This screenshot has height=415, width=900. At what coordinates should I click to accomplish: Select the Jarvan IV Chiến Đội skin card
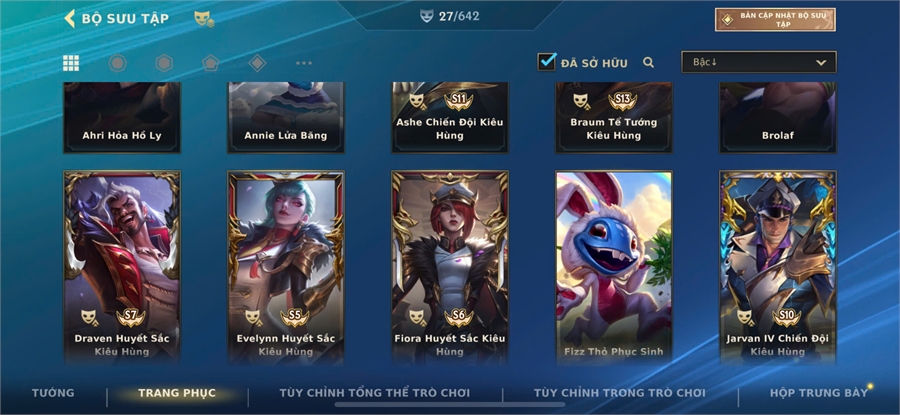778,267
